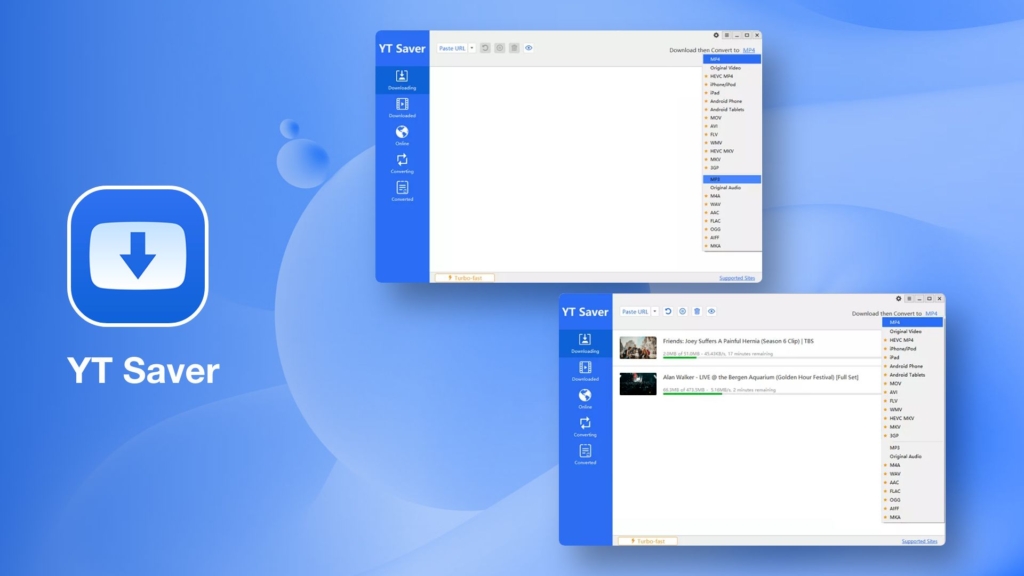Open the settings gear in the lower window

point(899,298)
